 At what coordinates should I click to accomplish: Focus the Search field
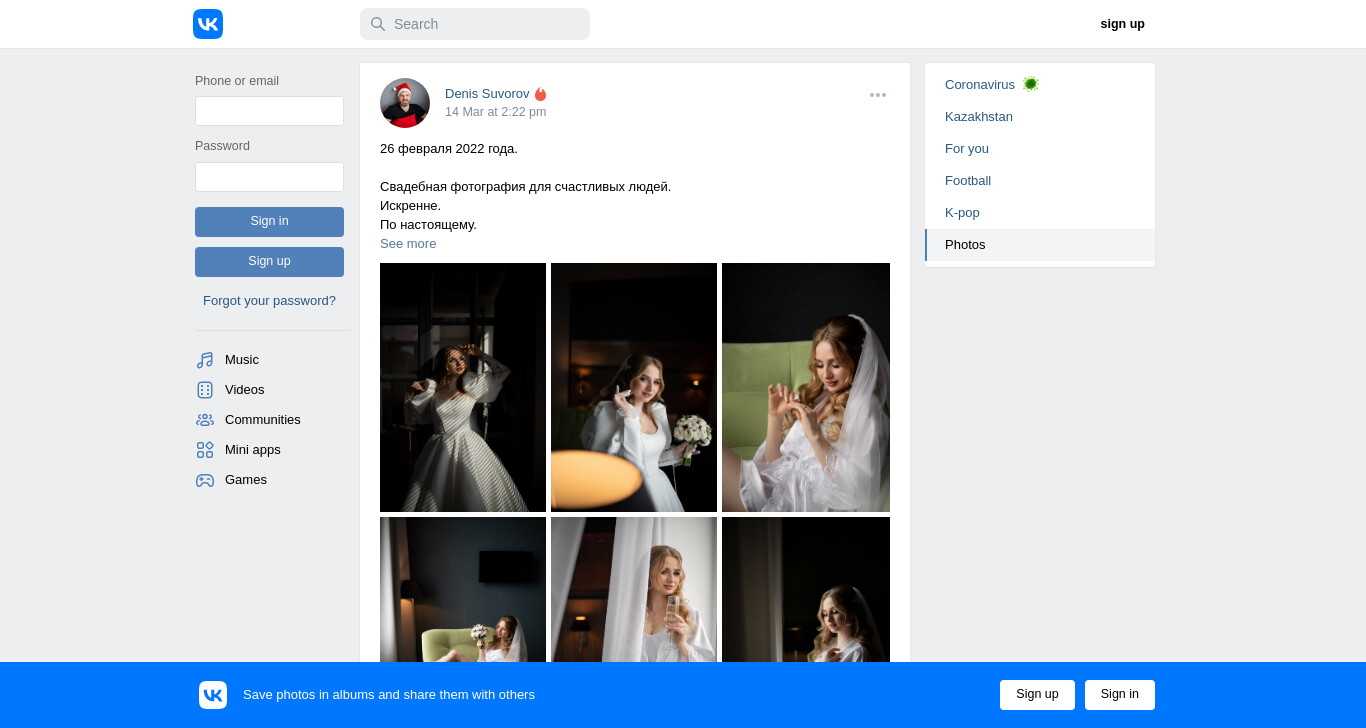[x=475, y=24]
